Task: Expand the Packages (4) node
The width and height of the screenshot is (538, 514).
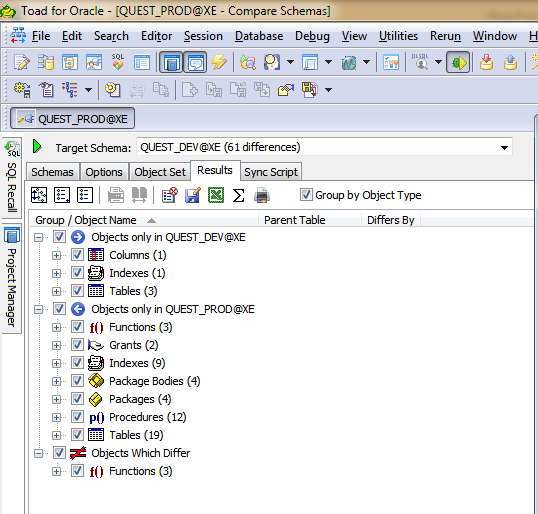Action: pyautogui.click(x=56, y=399)
